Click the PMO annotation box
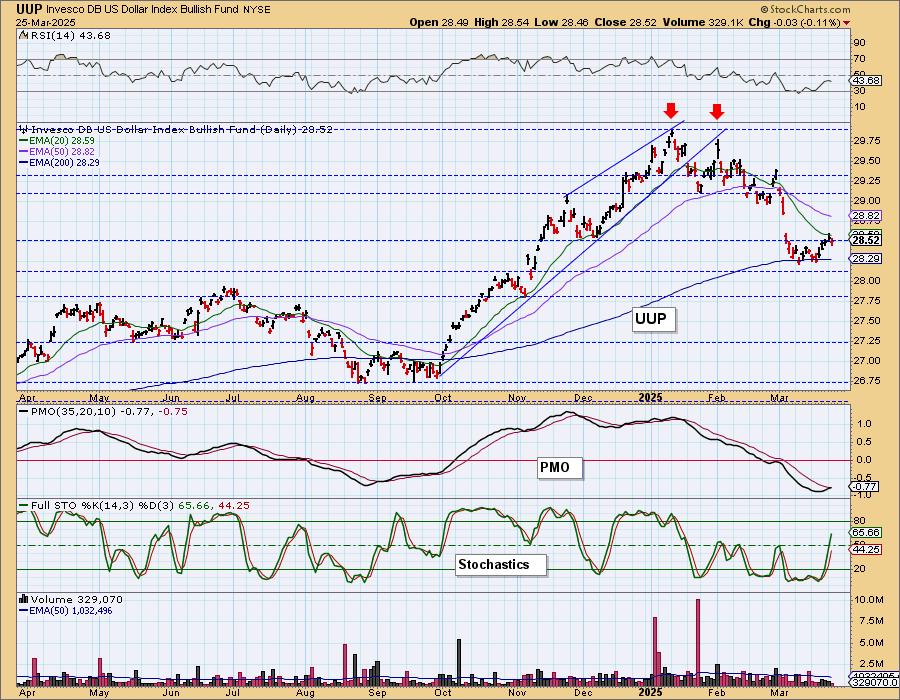900x700 pixels. click(560, 468)
